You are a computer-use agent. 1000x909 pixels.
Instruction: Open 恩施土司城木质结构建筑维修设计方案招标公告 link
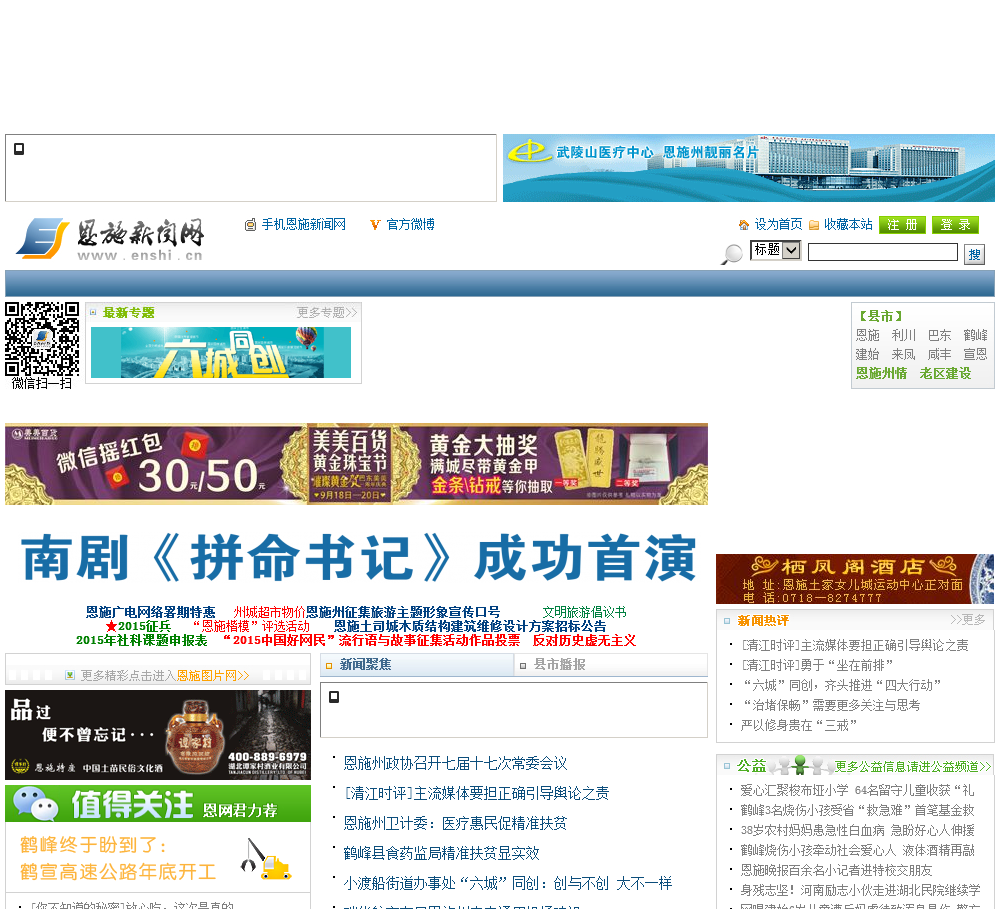470,626
